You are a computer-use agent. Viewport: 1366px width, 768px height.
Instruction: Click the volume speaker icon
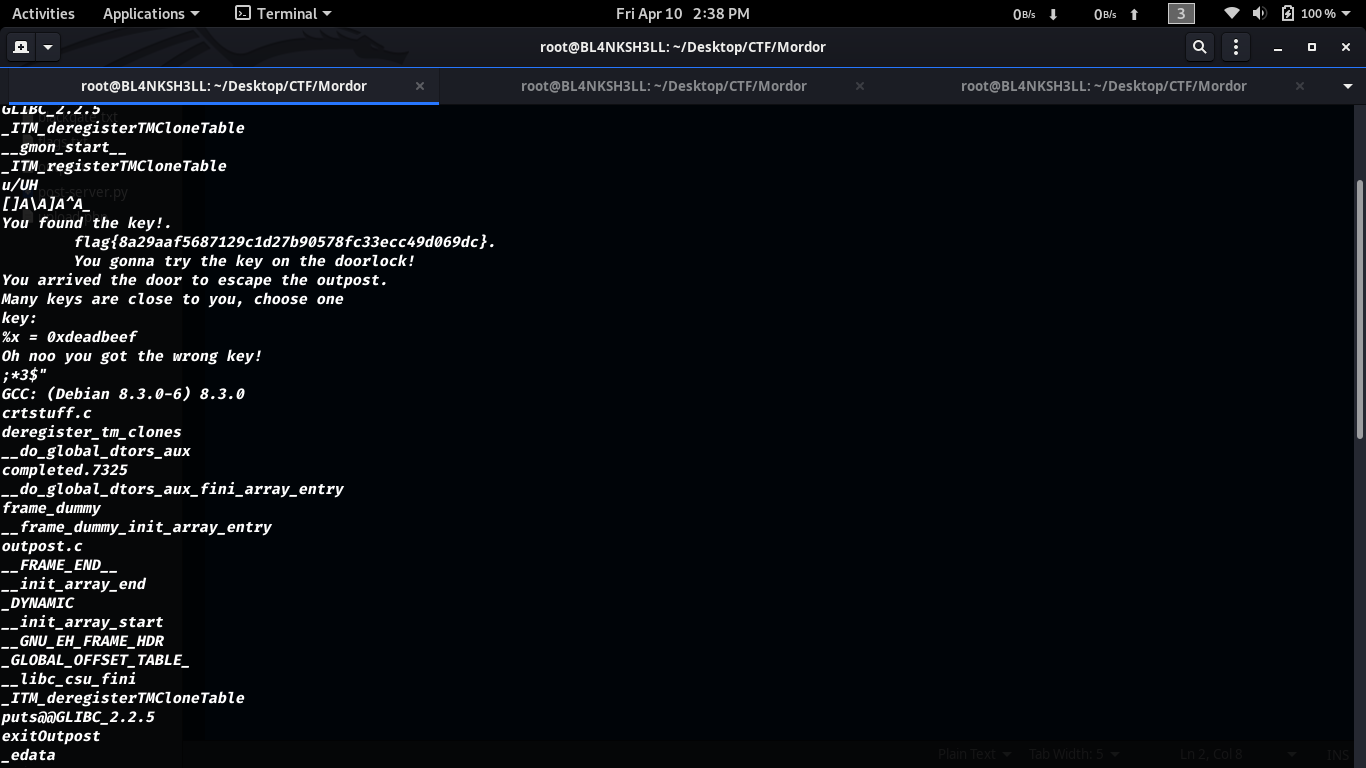[1259, 14]
